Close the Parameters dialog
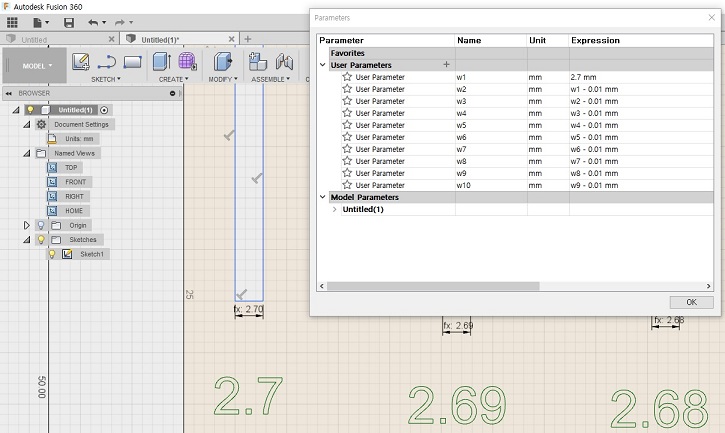Screen dimensions: 725x433 pos(712,18)
